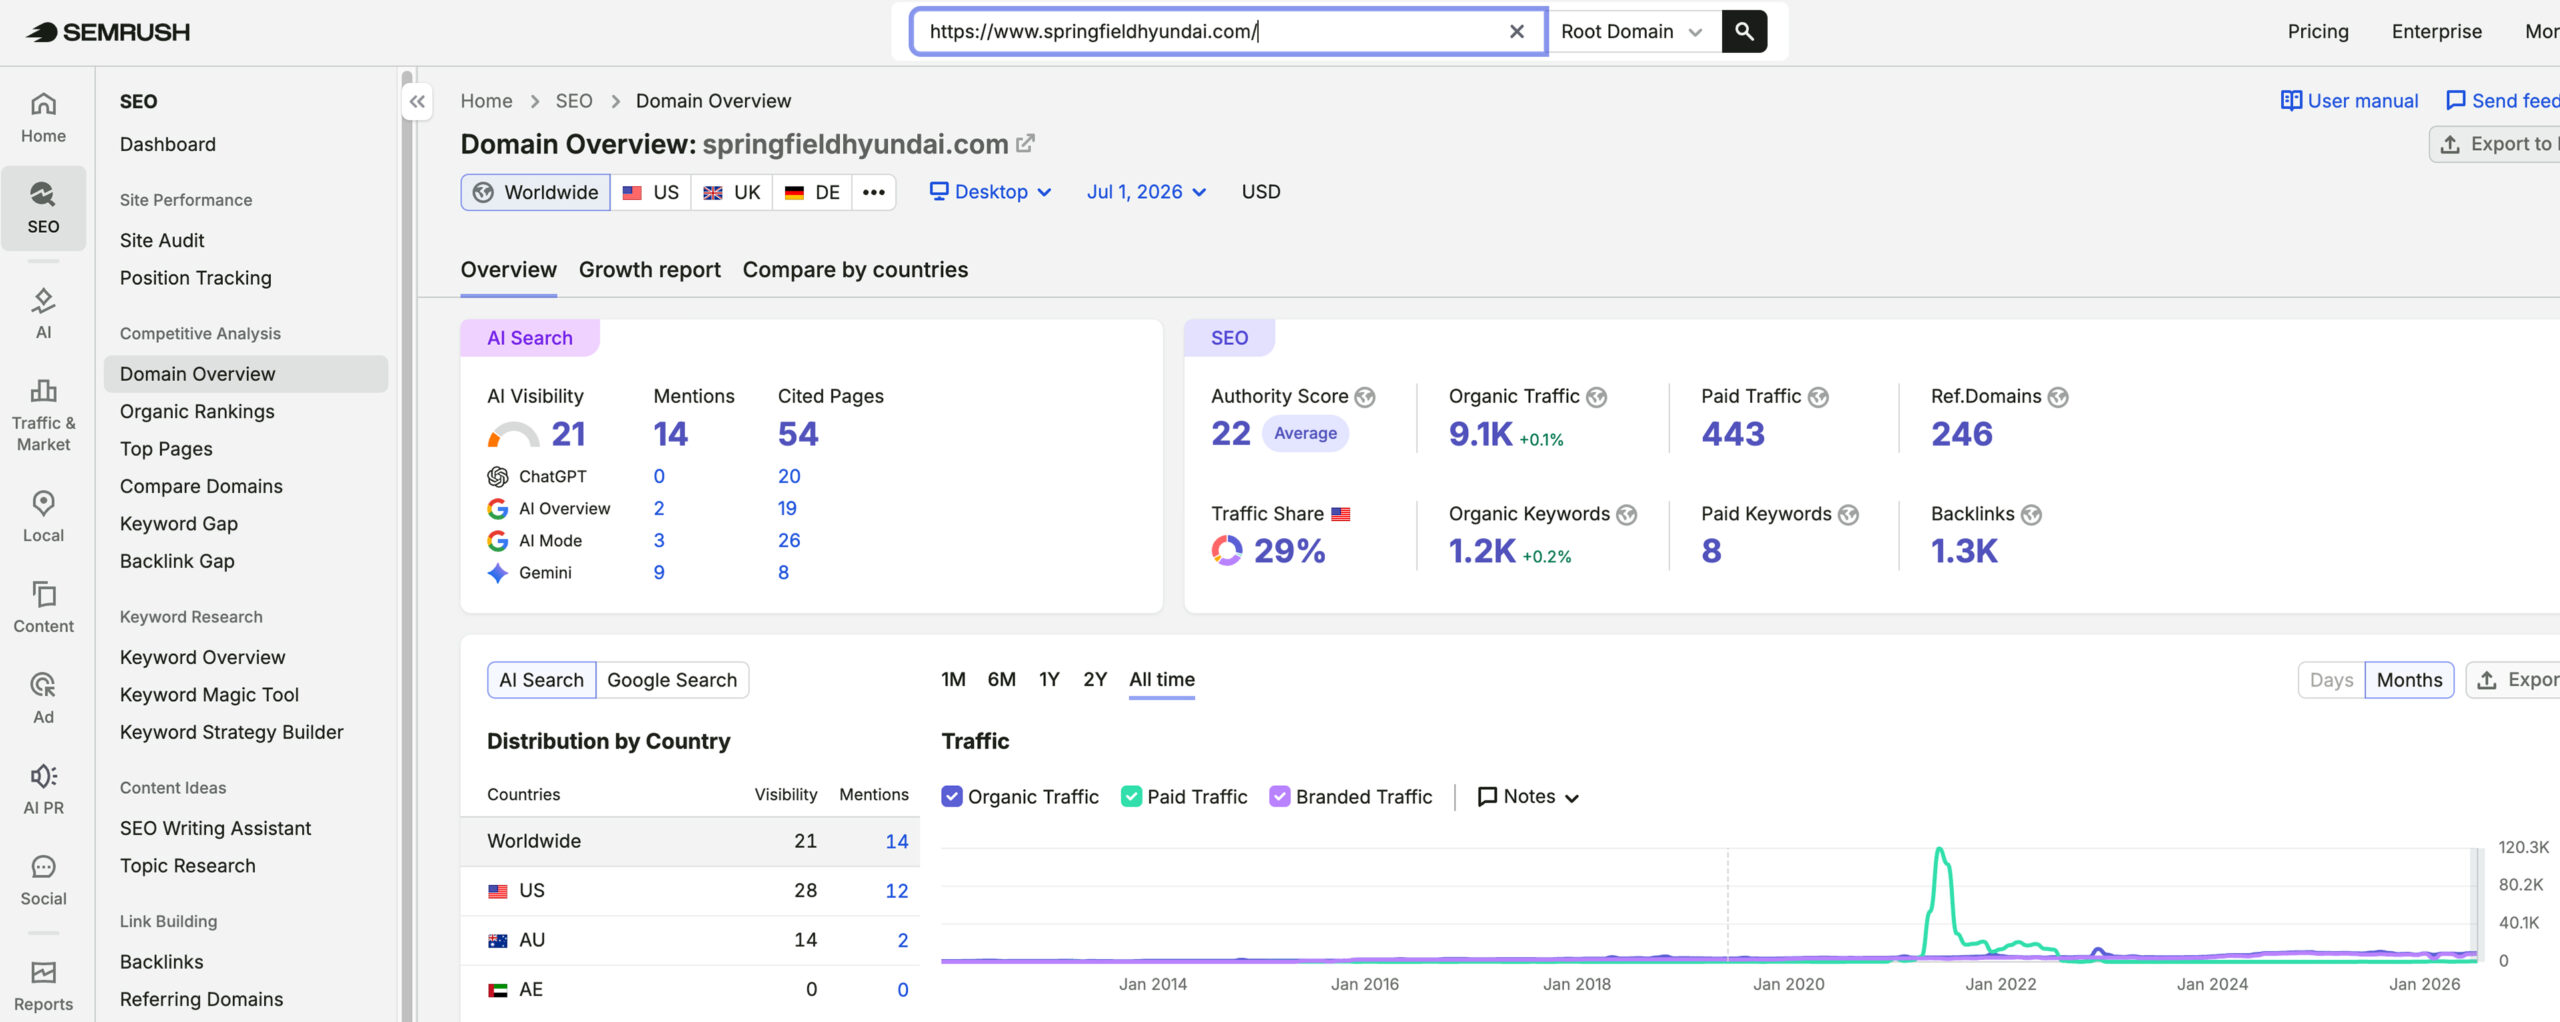Click the Send feedback chat icon
The width and height of the screenshot is (2560, 1022).
pyautogui.click(x=2455, y=100)
